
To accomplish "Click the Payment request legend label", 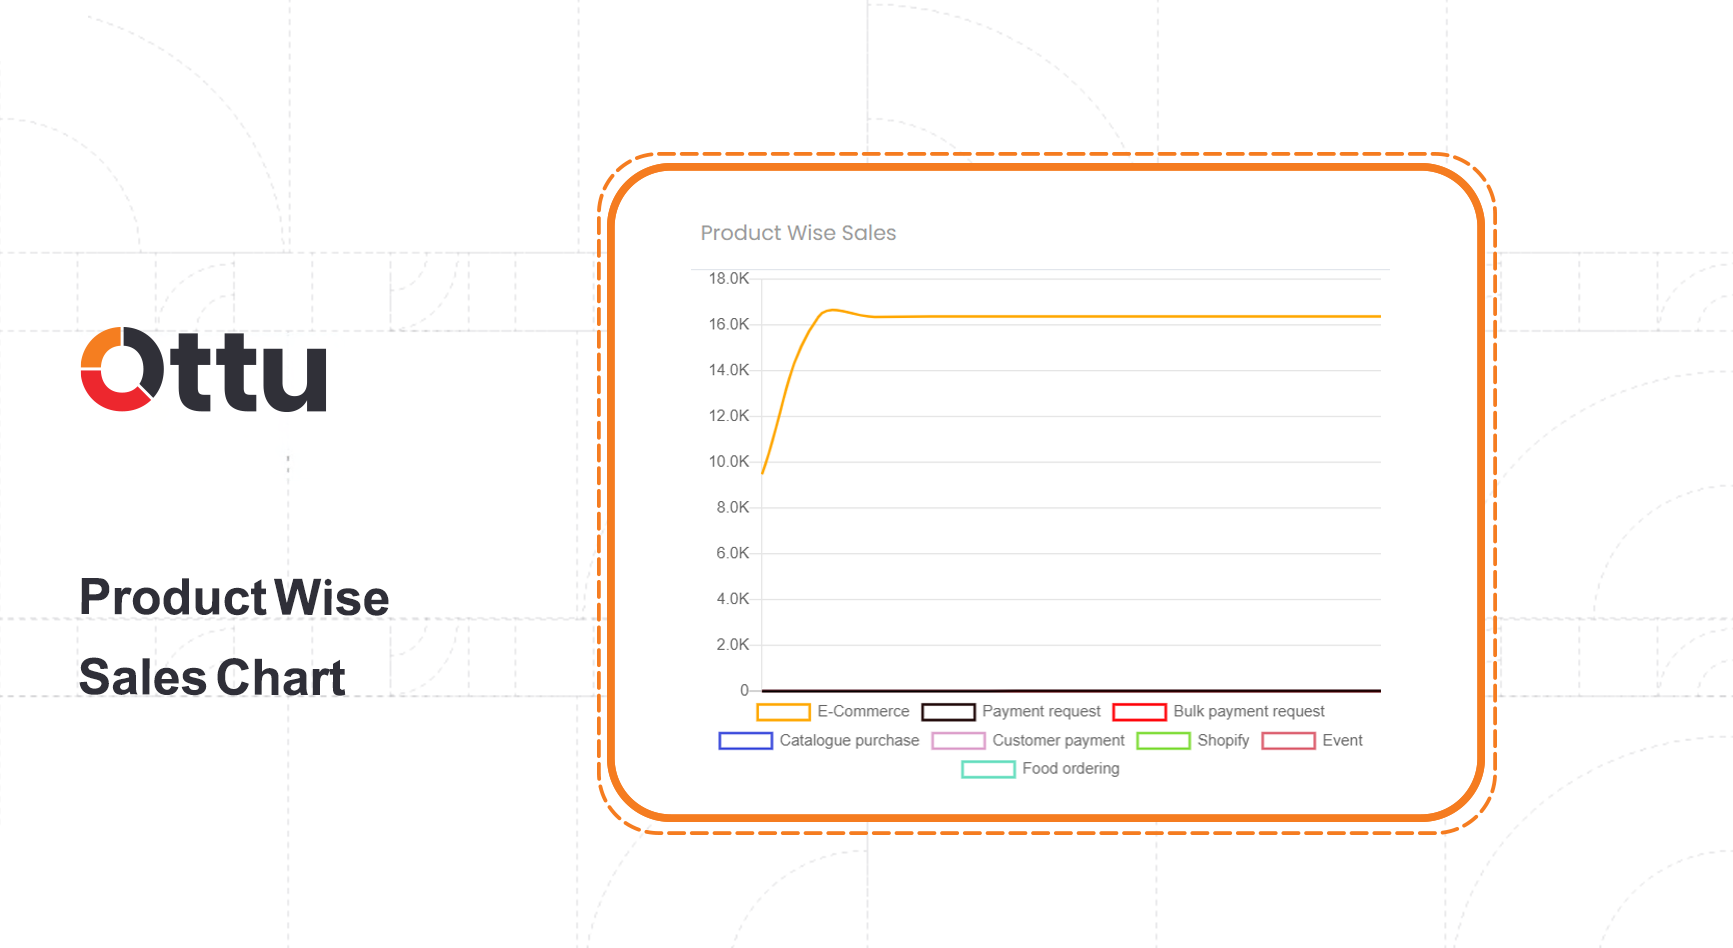I will pos(1040,712).
